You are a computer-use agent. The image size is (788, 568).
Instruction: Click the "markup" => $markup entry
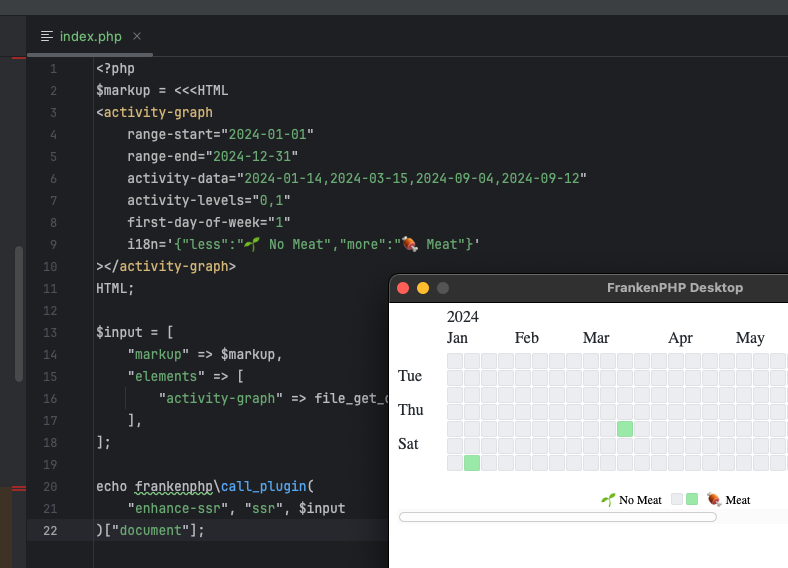tap(205, 354)
